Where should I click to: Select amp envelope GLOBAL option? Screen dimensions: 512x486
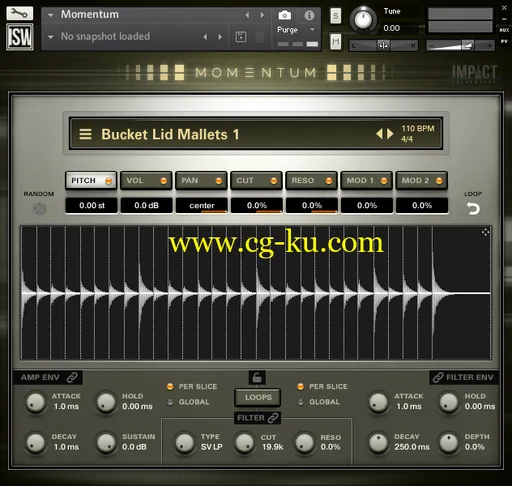click(x=188, y=402)
